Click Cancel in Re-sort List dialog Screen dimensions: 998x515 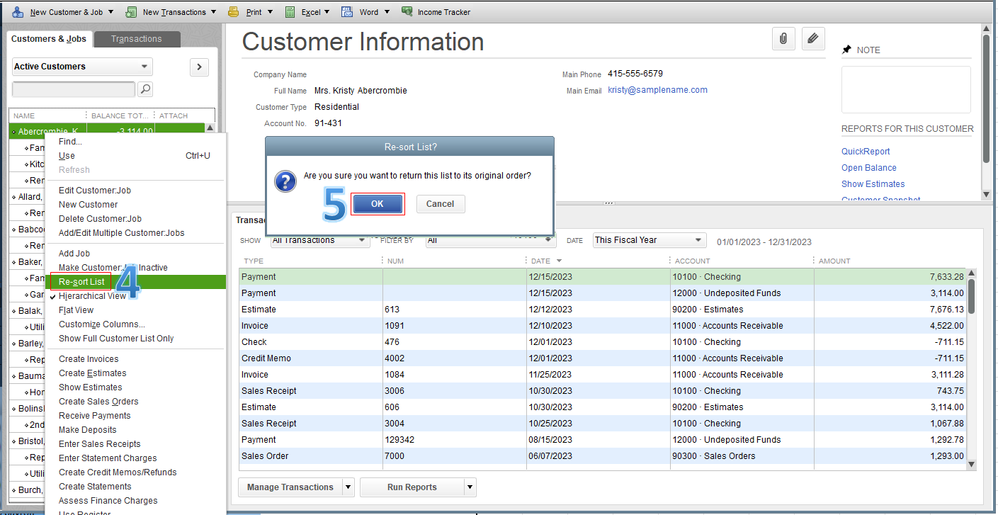tap(440, 203)
